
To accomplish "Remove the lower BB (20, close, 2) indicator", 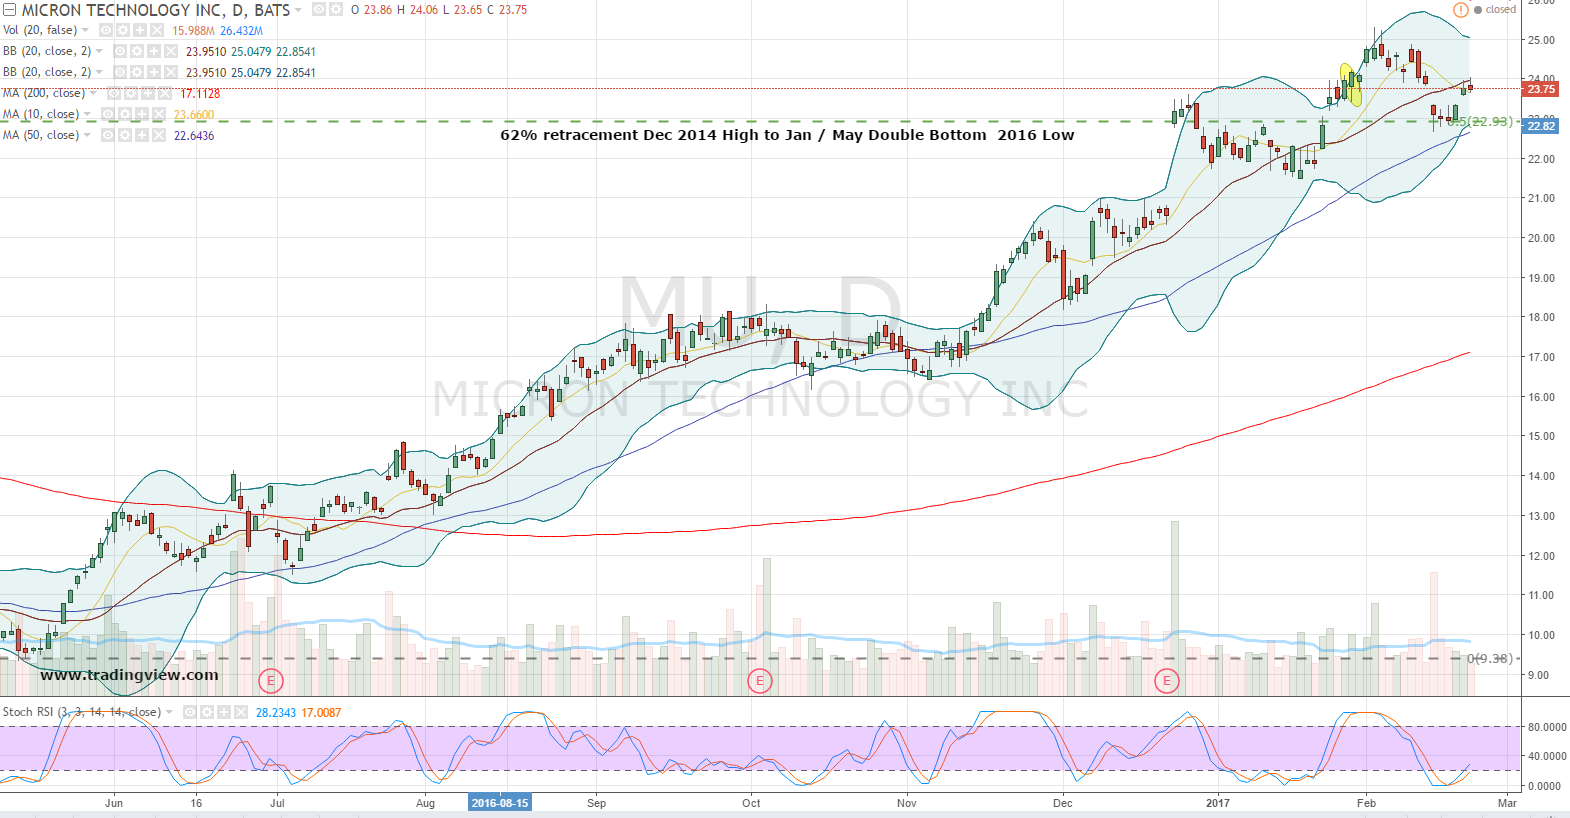I will (x=171, y=72).
